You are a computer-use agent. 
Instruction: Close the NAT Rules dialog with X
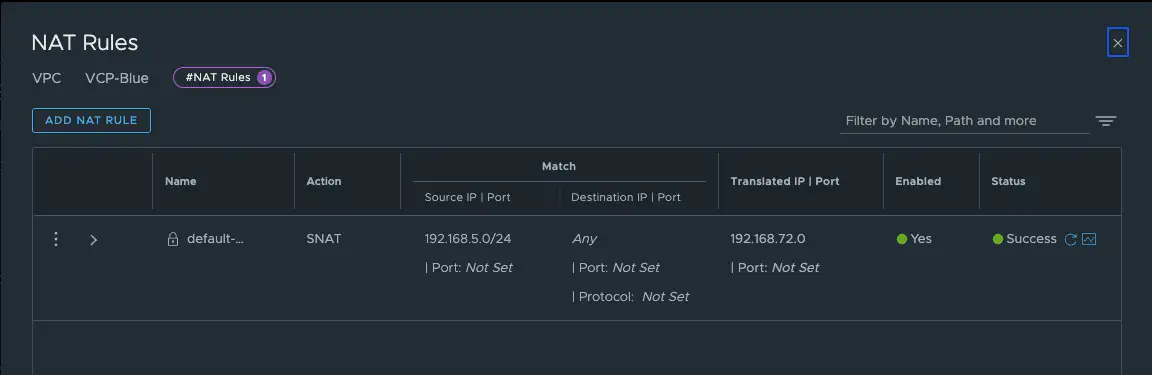tap(1117, 43)
